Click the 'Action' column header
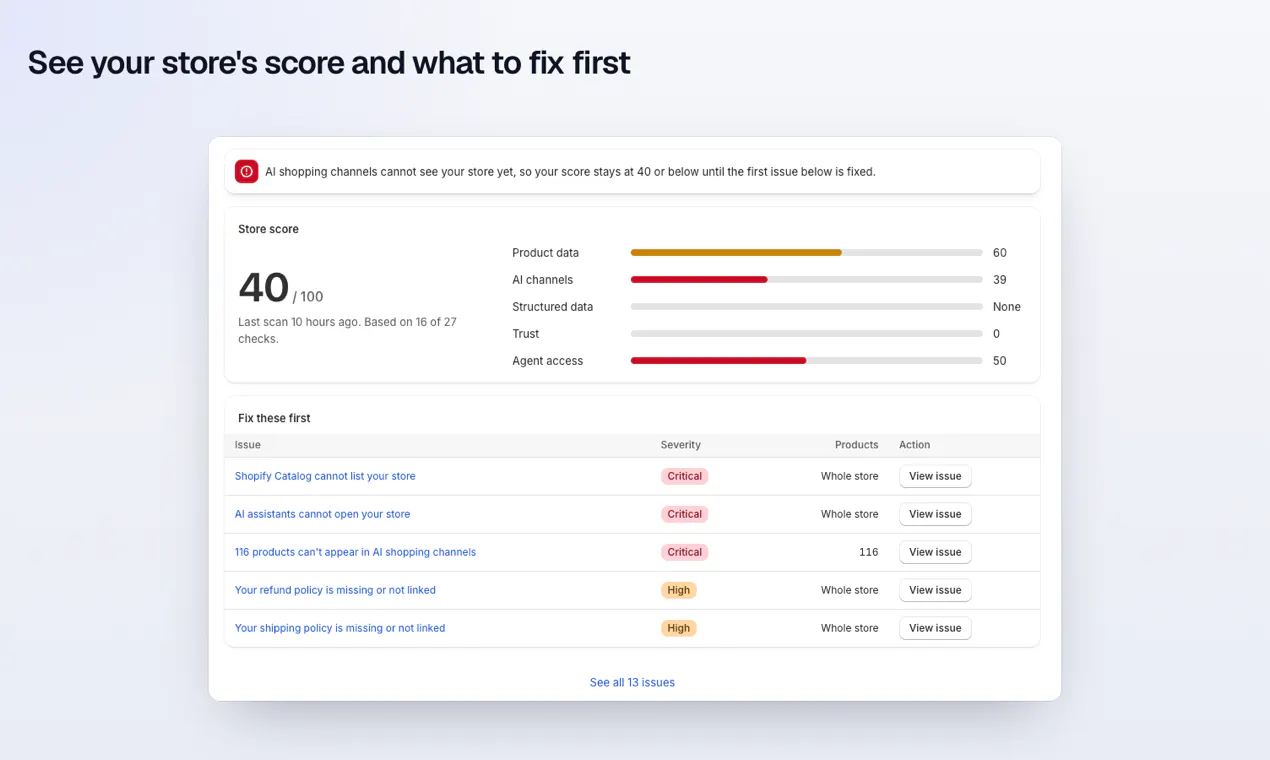The image size is (1270, 760). pyautogui.click(x=914, y=445)
